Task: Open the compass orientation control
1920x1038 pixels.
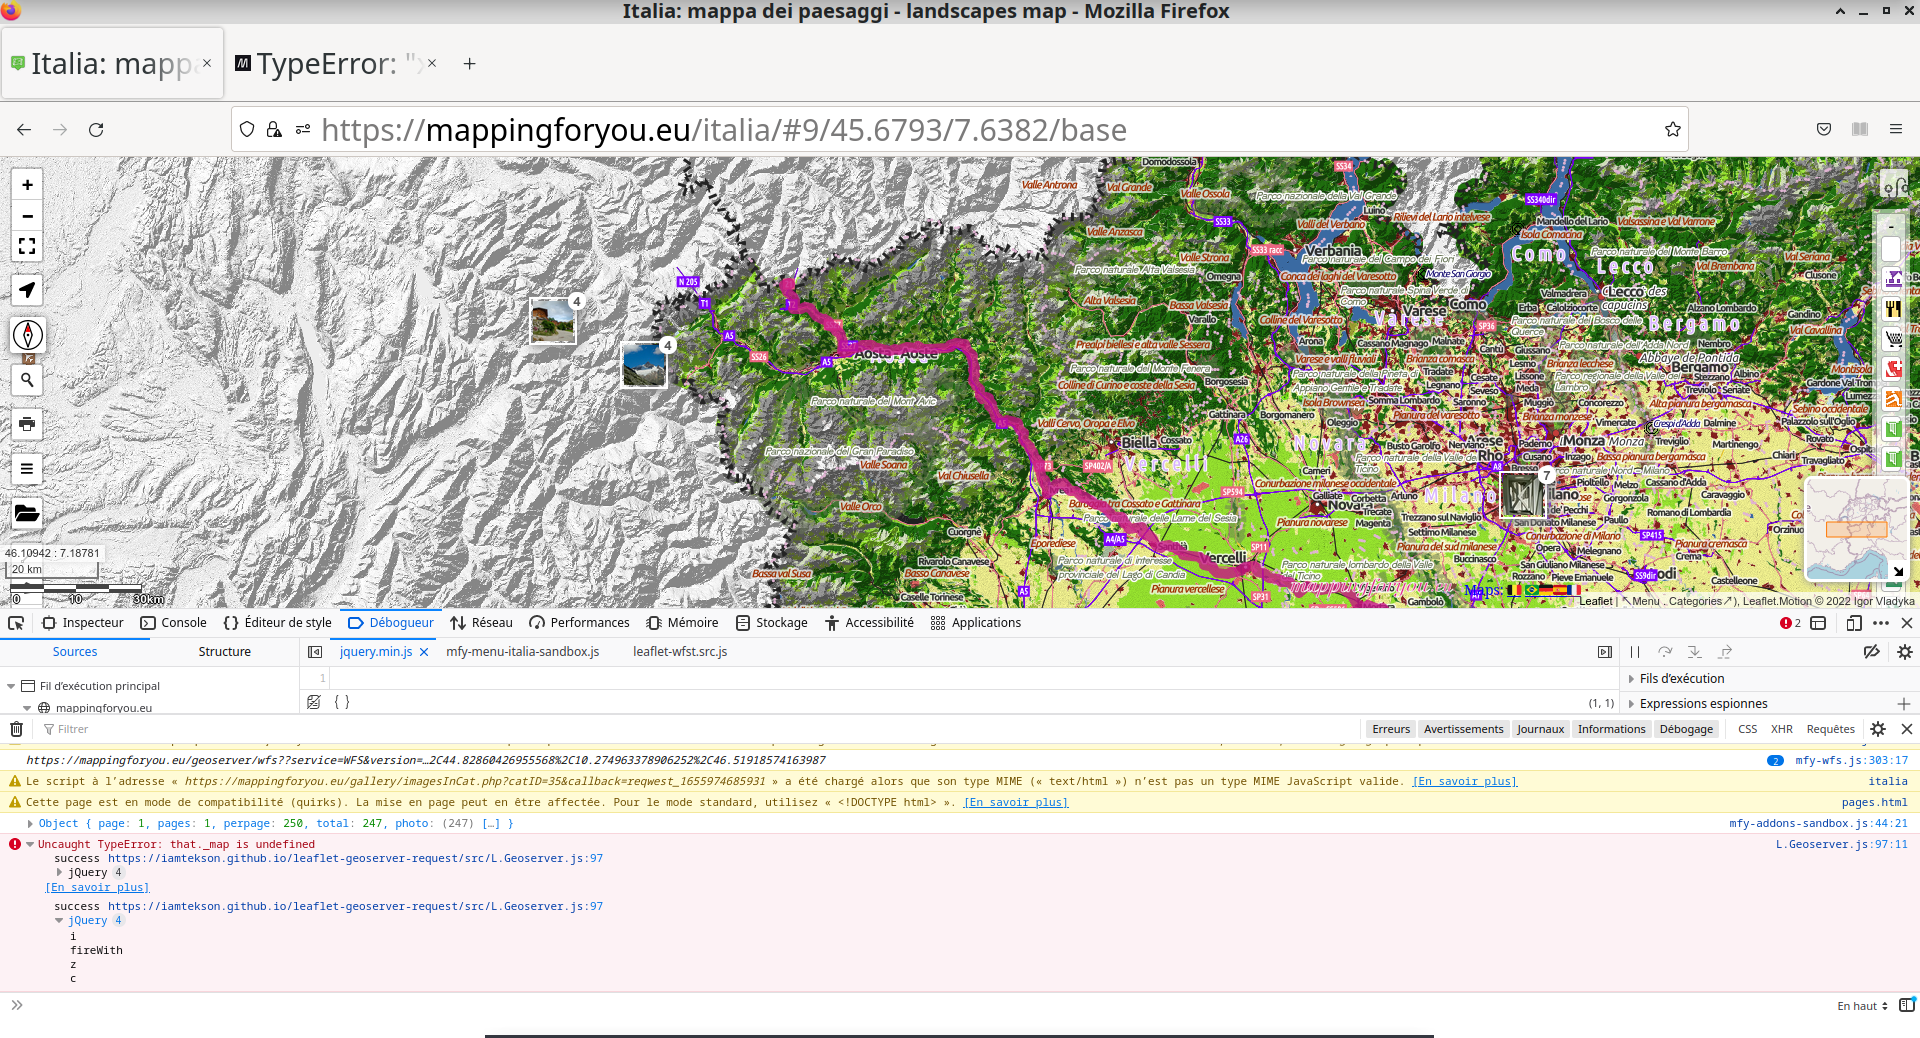Action: coord(27,336)
